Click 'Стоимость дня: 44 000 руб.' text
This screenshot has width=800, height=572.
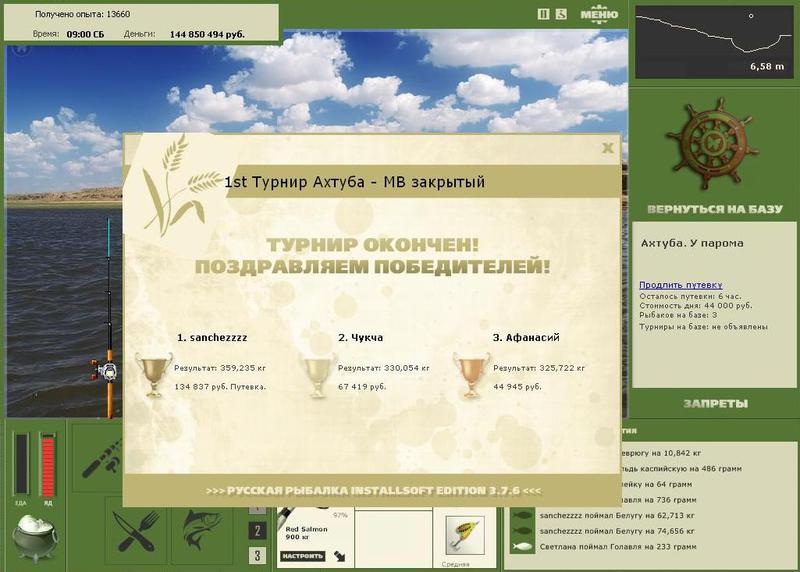coord(695,306)
